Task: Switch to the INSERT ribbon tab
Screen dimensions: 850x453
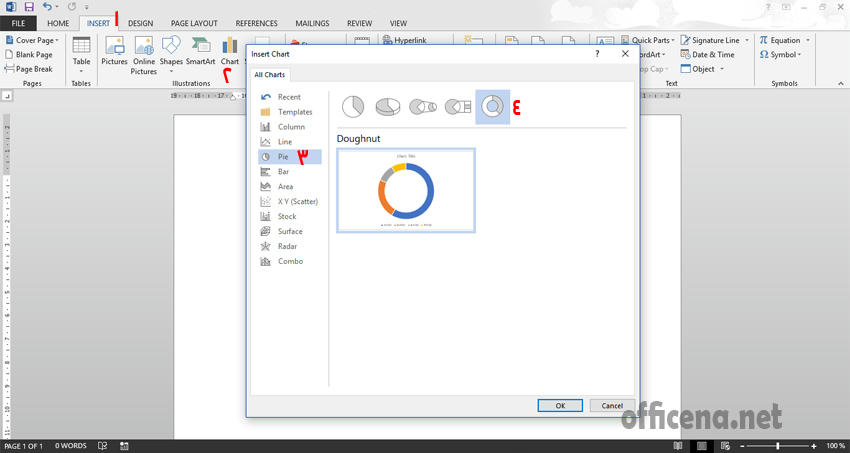Action: 99,23
